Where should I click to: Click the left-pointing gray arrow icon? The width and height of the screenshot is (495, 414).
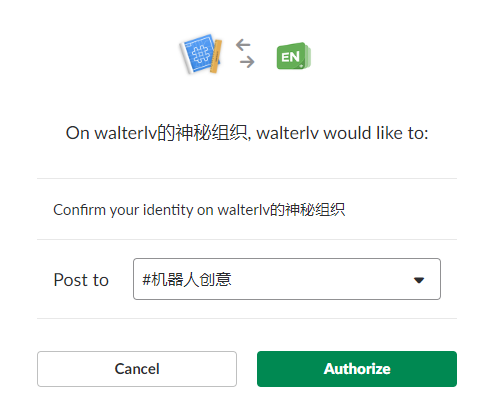click(243, 45)
